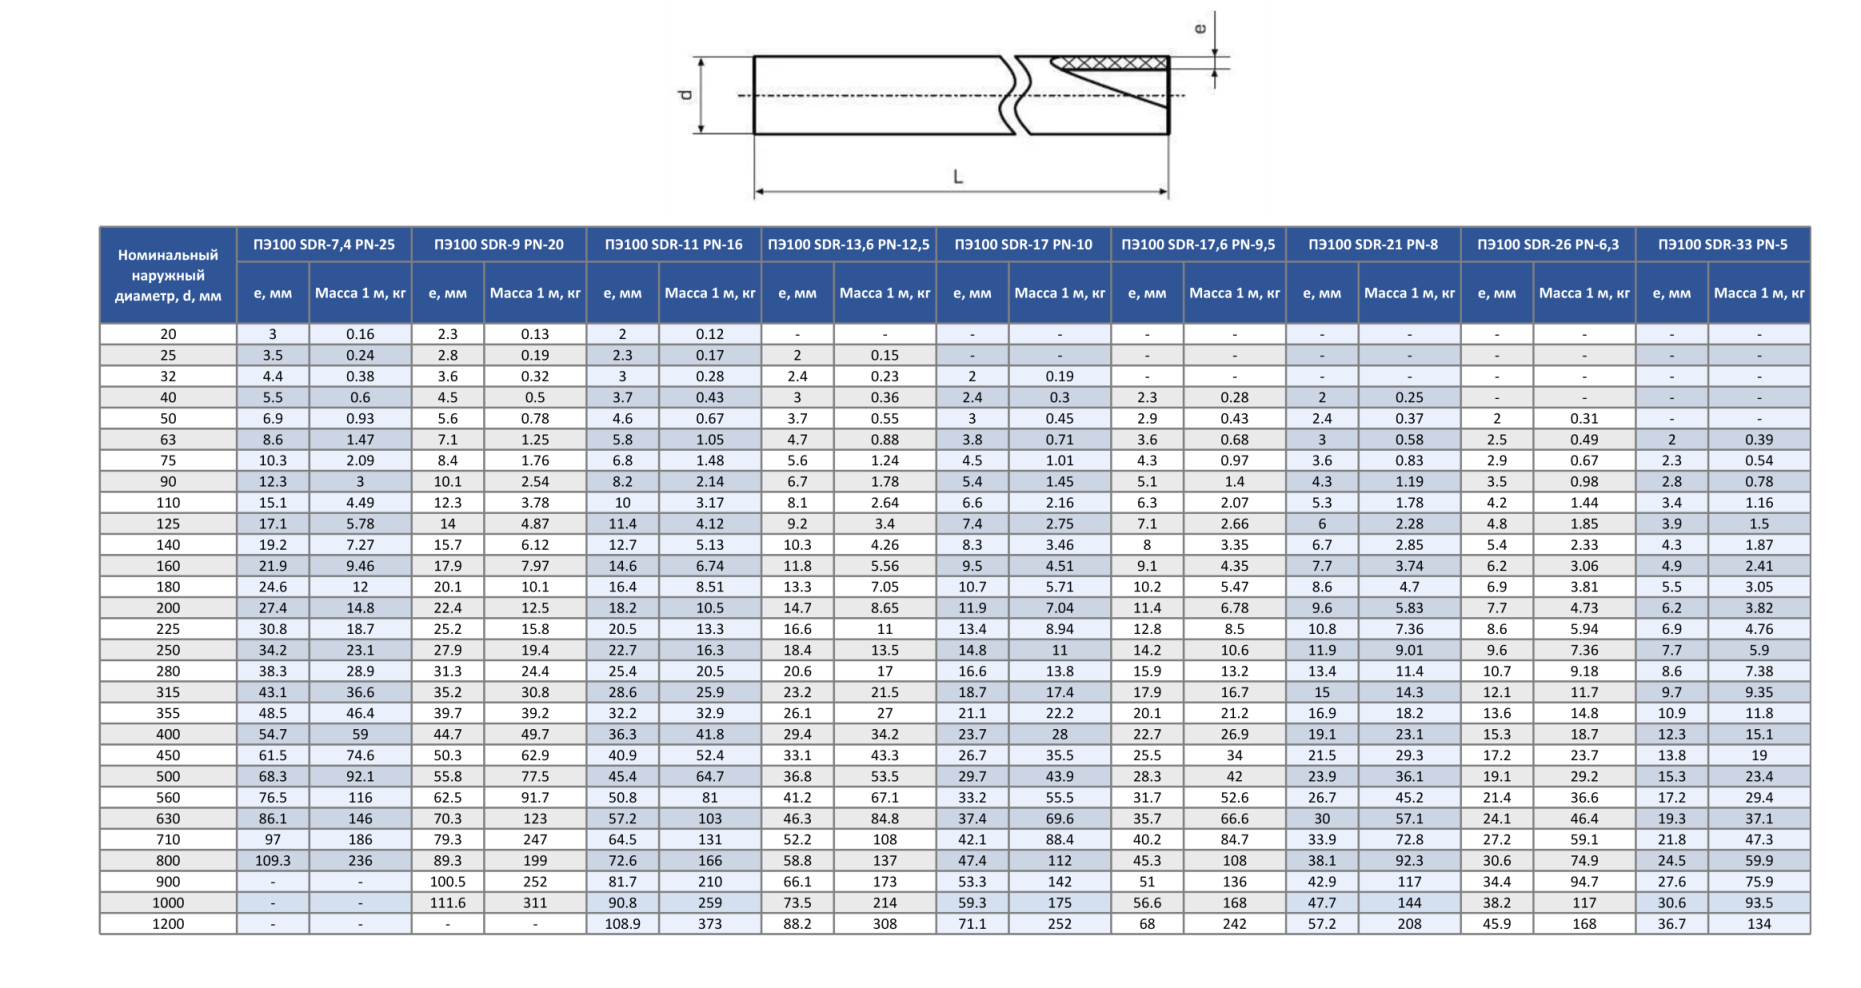This screenshot has width=1861, height=988.
Task: Click the diameter row label '315'
Action: click(168, 692)
